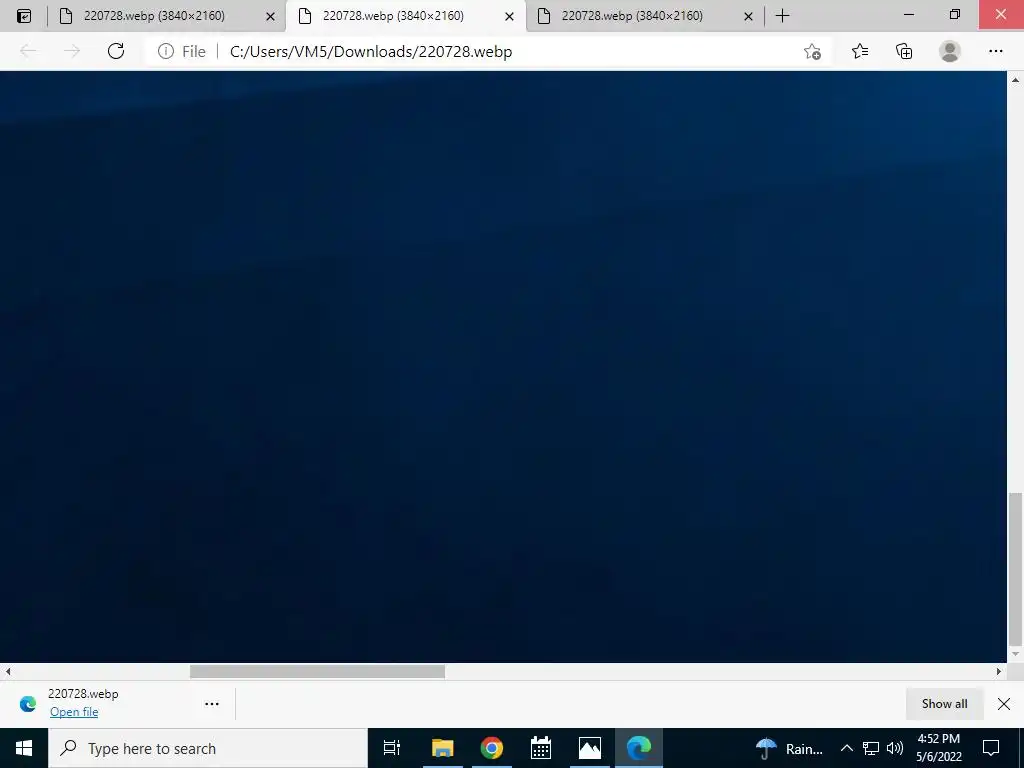The width and height of the screenshot is (1024, 768).
Task: Open File Explorer from taskbar
Action: coord(442,748)
